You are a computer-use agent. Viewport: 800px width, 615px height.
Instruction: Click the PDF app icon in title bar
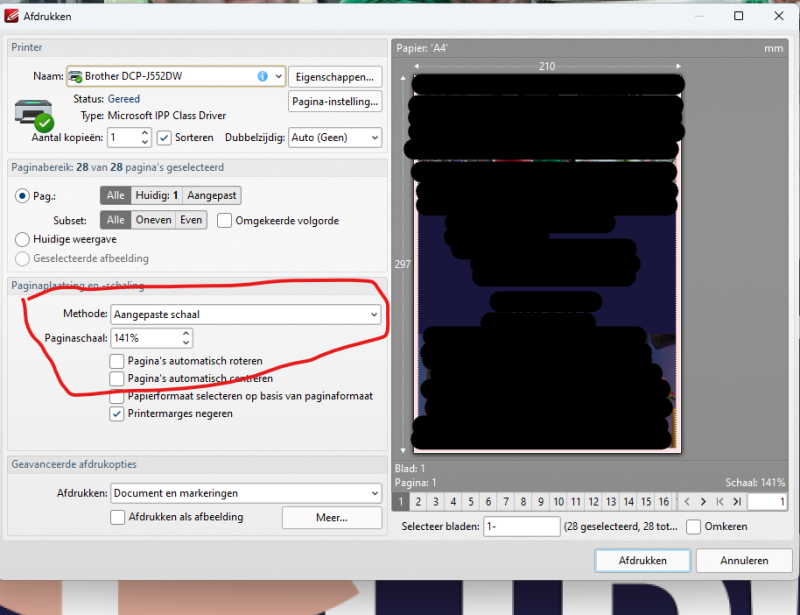pos(12,16)
